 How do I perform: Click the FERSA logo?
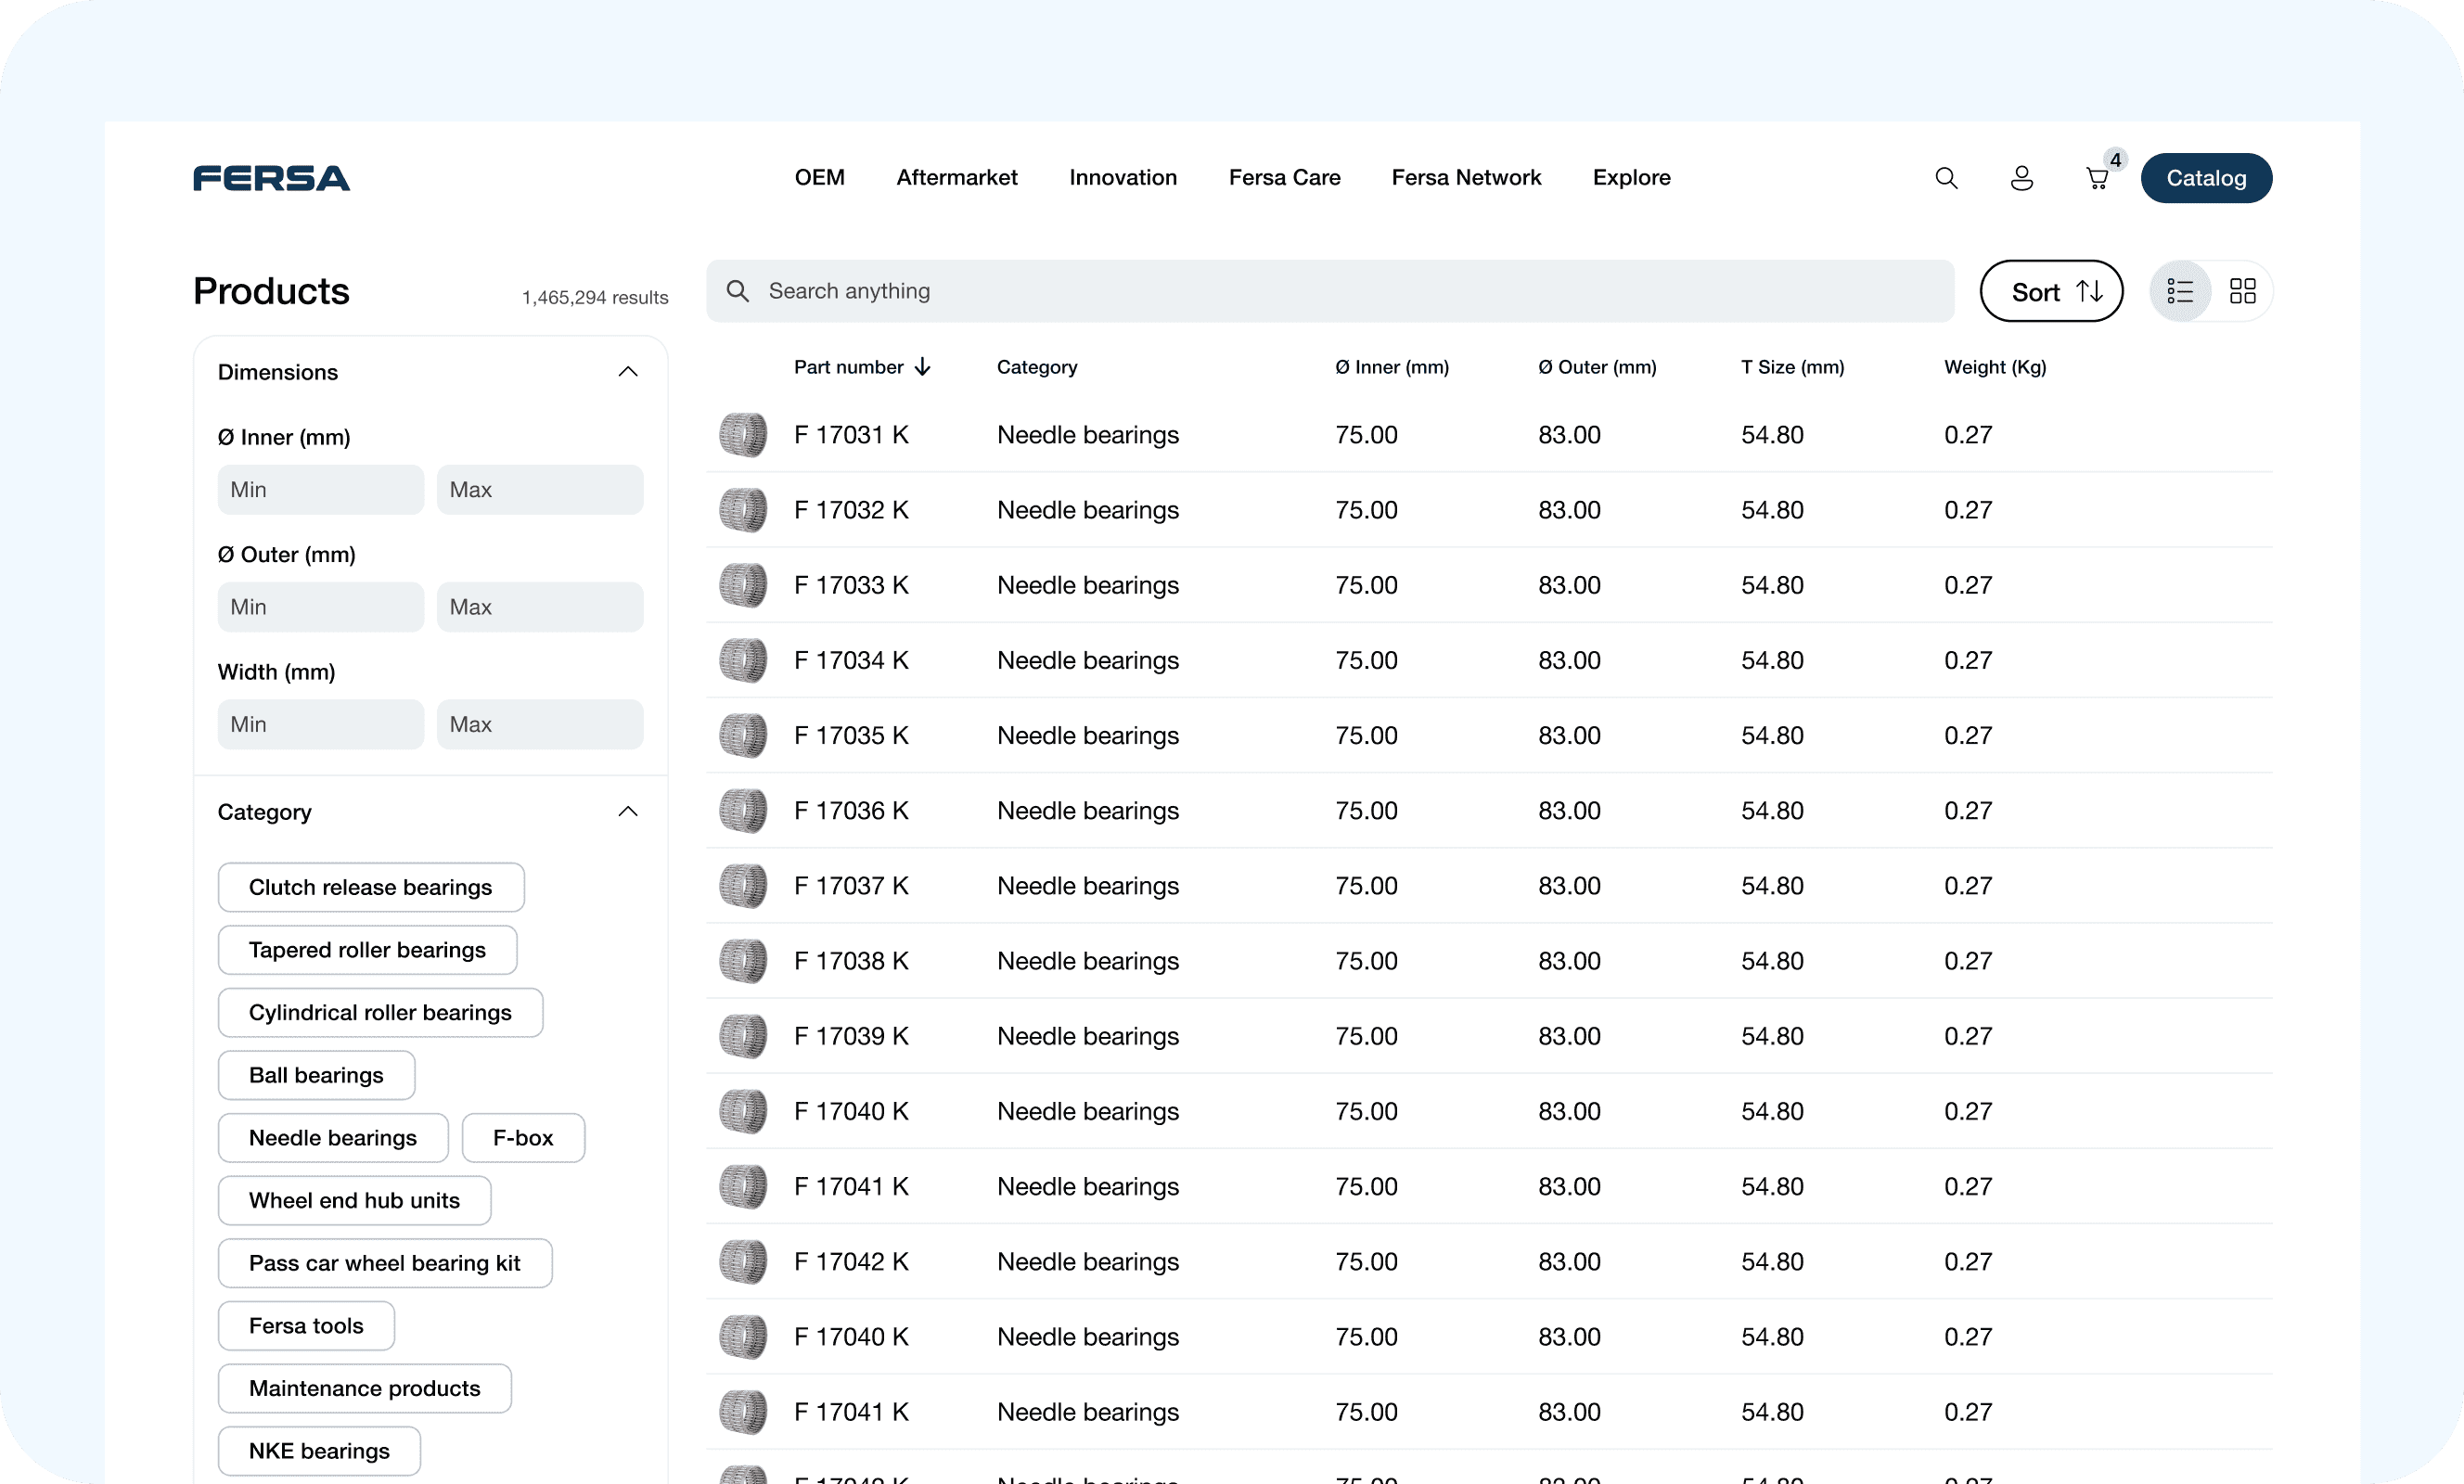[271, 178]
